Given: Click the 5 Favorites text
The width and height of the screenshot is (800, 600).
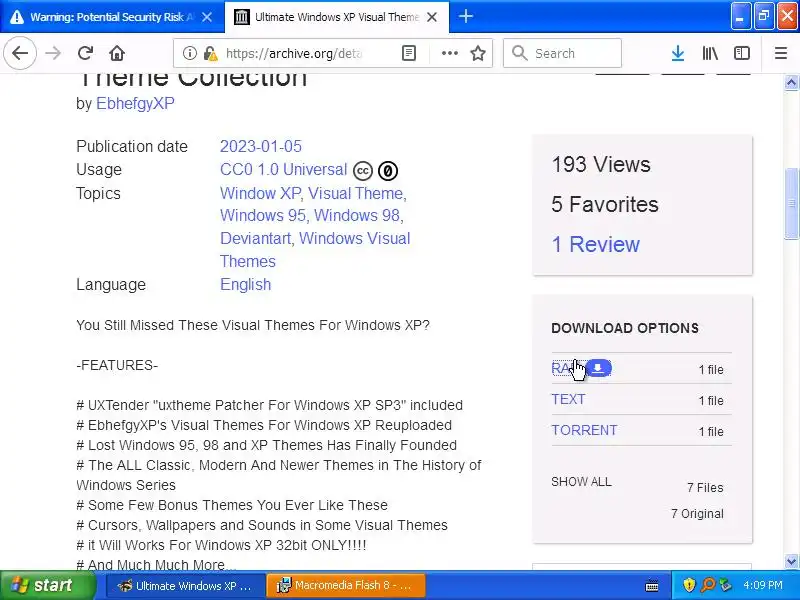Looking at the screenshot, I should tap(605, 204).
